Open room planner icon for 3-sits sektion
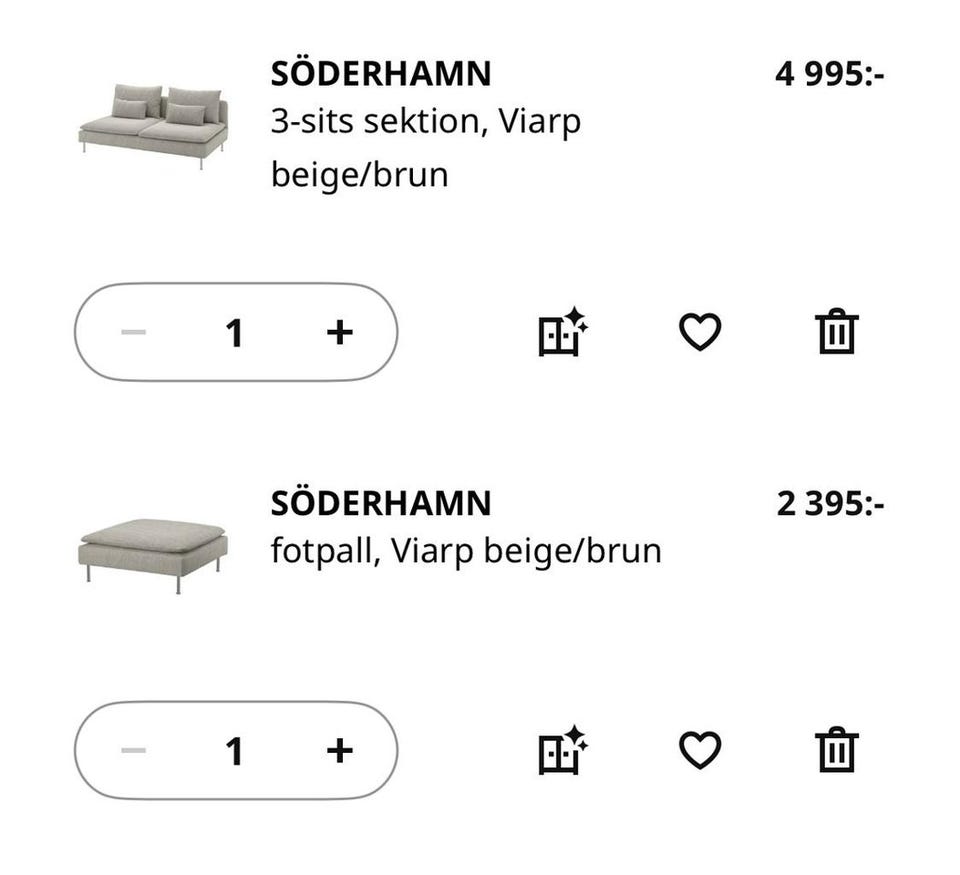The height and width of the screenshot is (875, 960). click(x=563, y=332)
